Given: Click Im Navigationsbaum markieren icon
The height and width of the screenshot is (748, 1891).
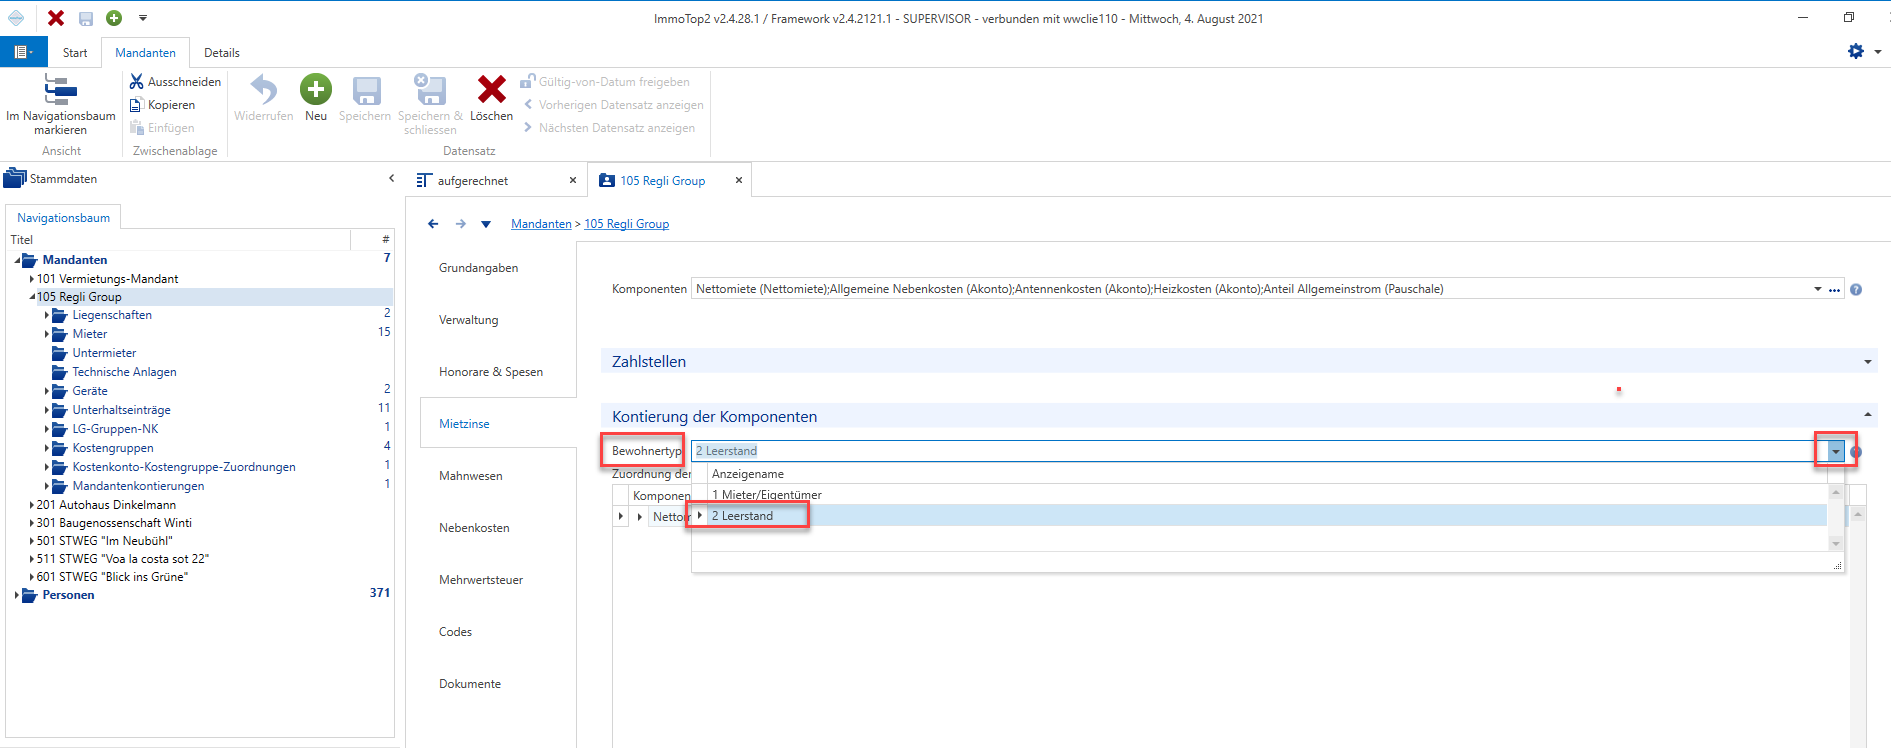Looking at the screenshot, I should tap(60, 91).
